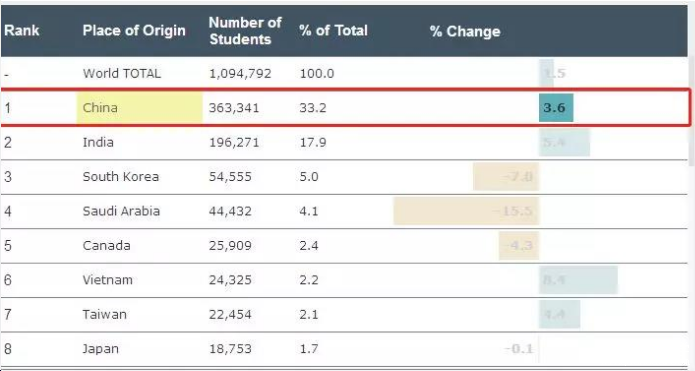Select the India row name
The image size is (695, 371).
[x=98, y=142]
